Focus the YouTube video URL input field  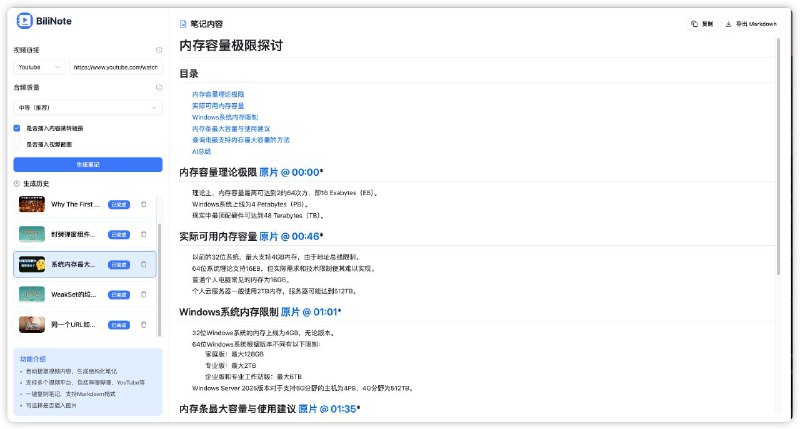click(x=115, y=67)
